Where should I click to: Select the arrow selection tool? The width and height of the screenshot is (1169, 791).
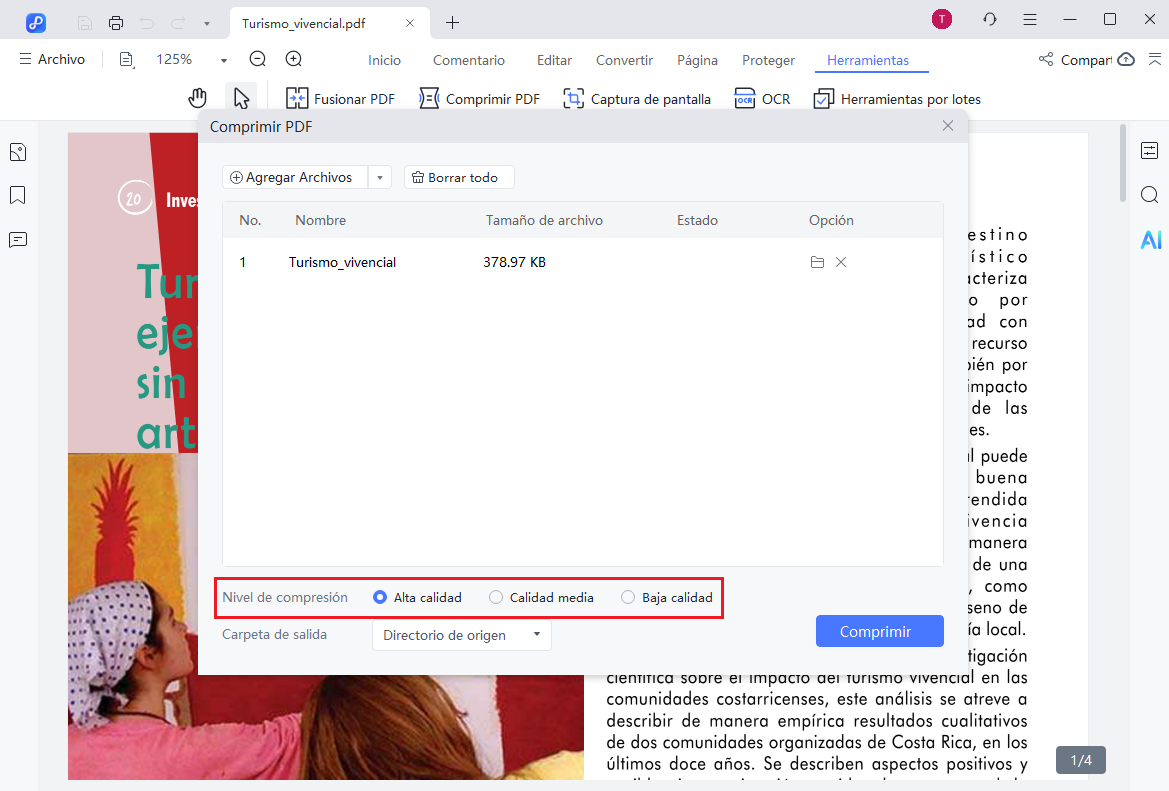pos(241,98)
